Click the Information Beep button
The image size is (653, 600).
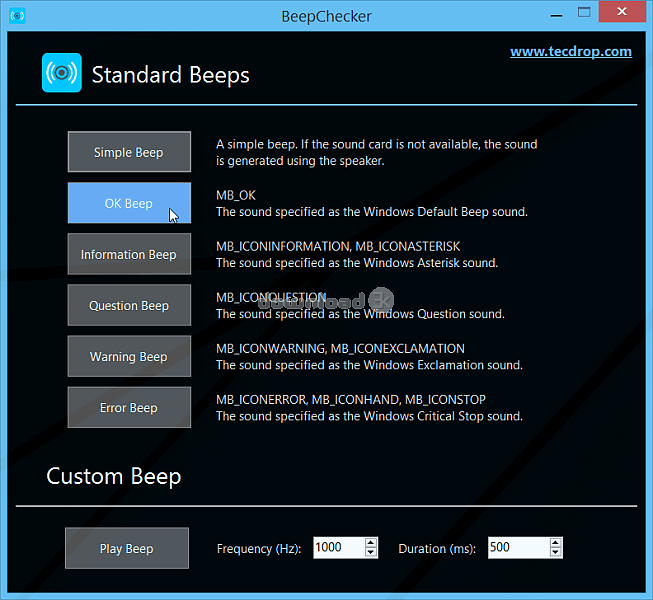click(x=129, y=254)
